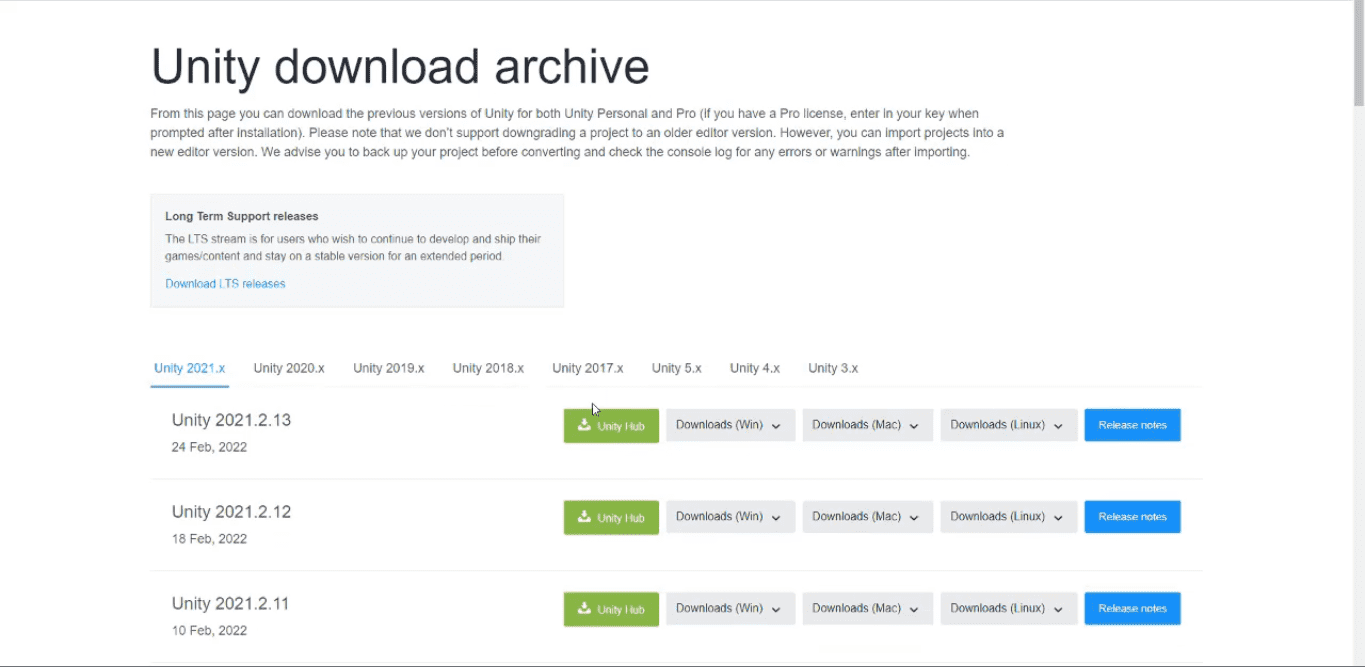Follow the Download LTS releases link
This screenshot has width=1365, height=667.
[225, 284]
